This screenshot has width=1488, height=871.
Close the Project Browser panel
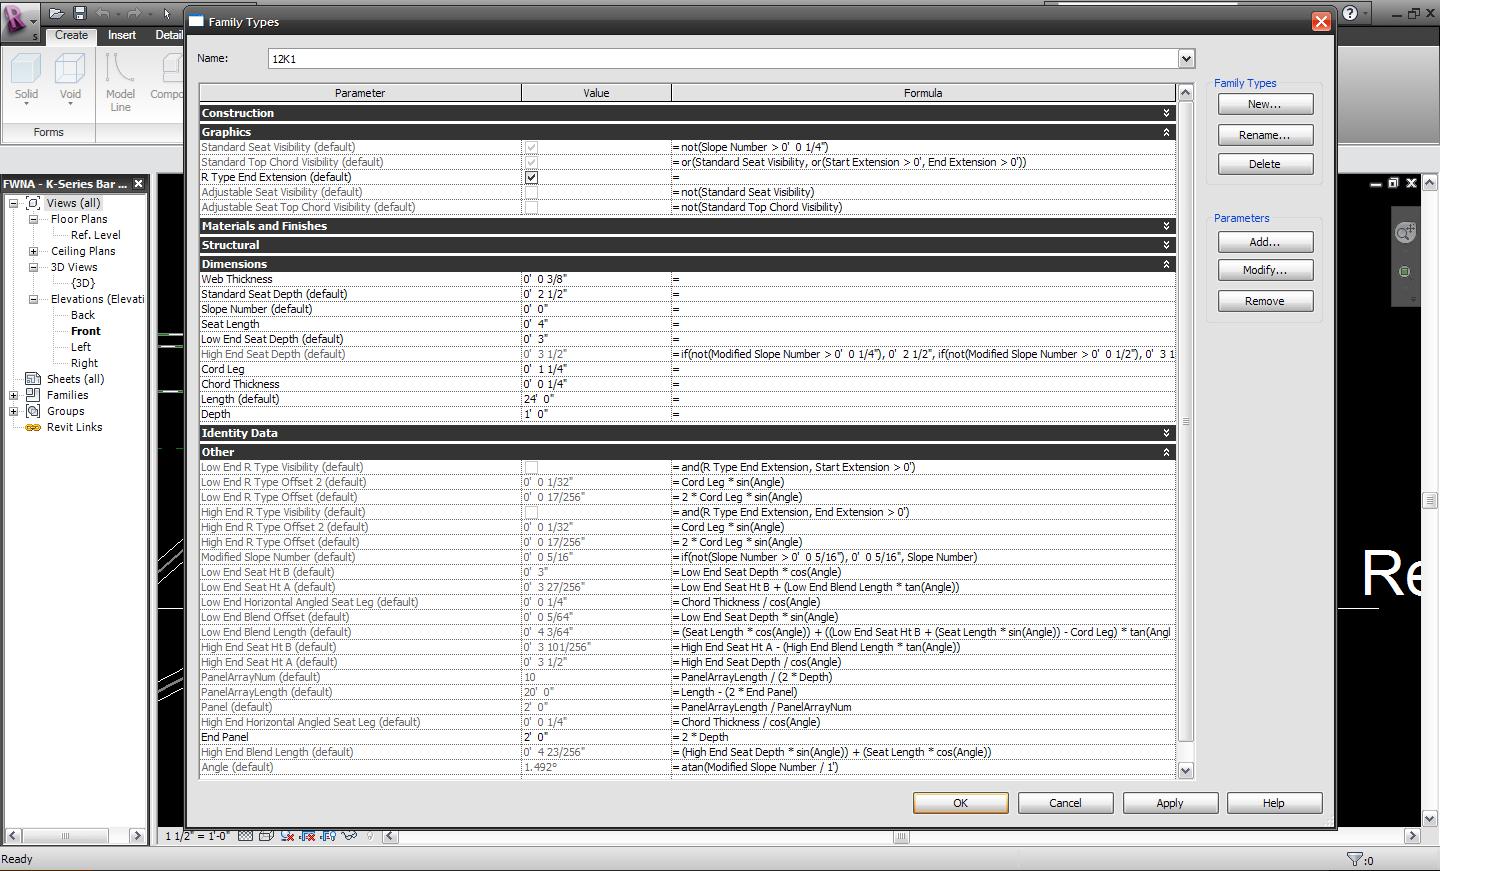coord(138,184)
